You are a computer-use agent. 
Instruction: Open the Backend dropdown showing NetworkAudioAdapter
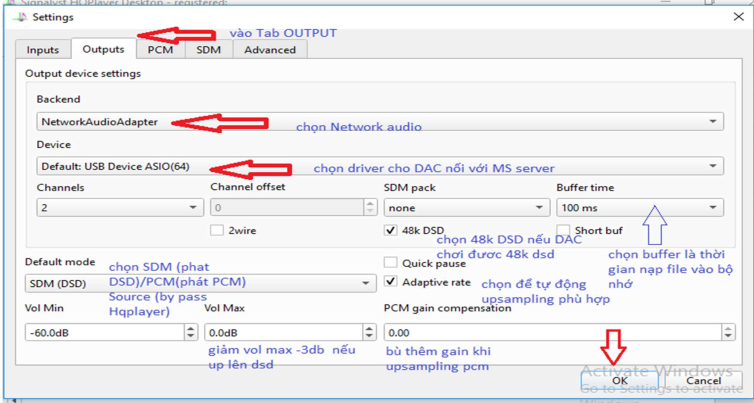click(x=380, y=122)
